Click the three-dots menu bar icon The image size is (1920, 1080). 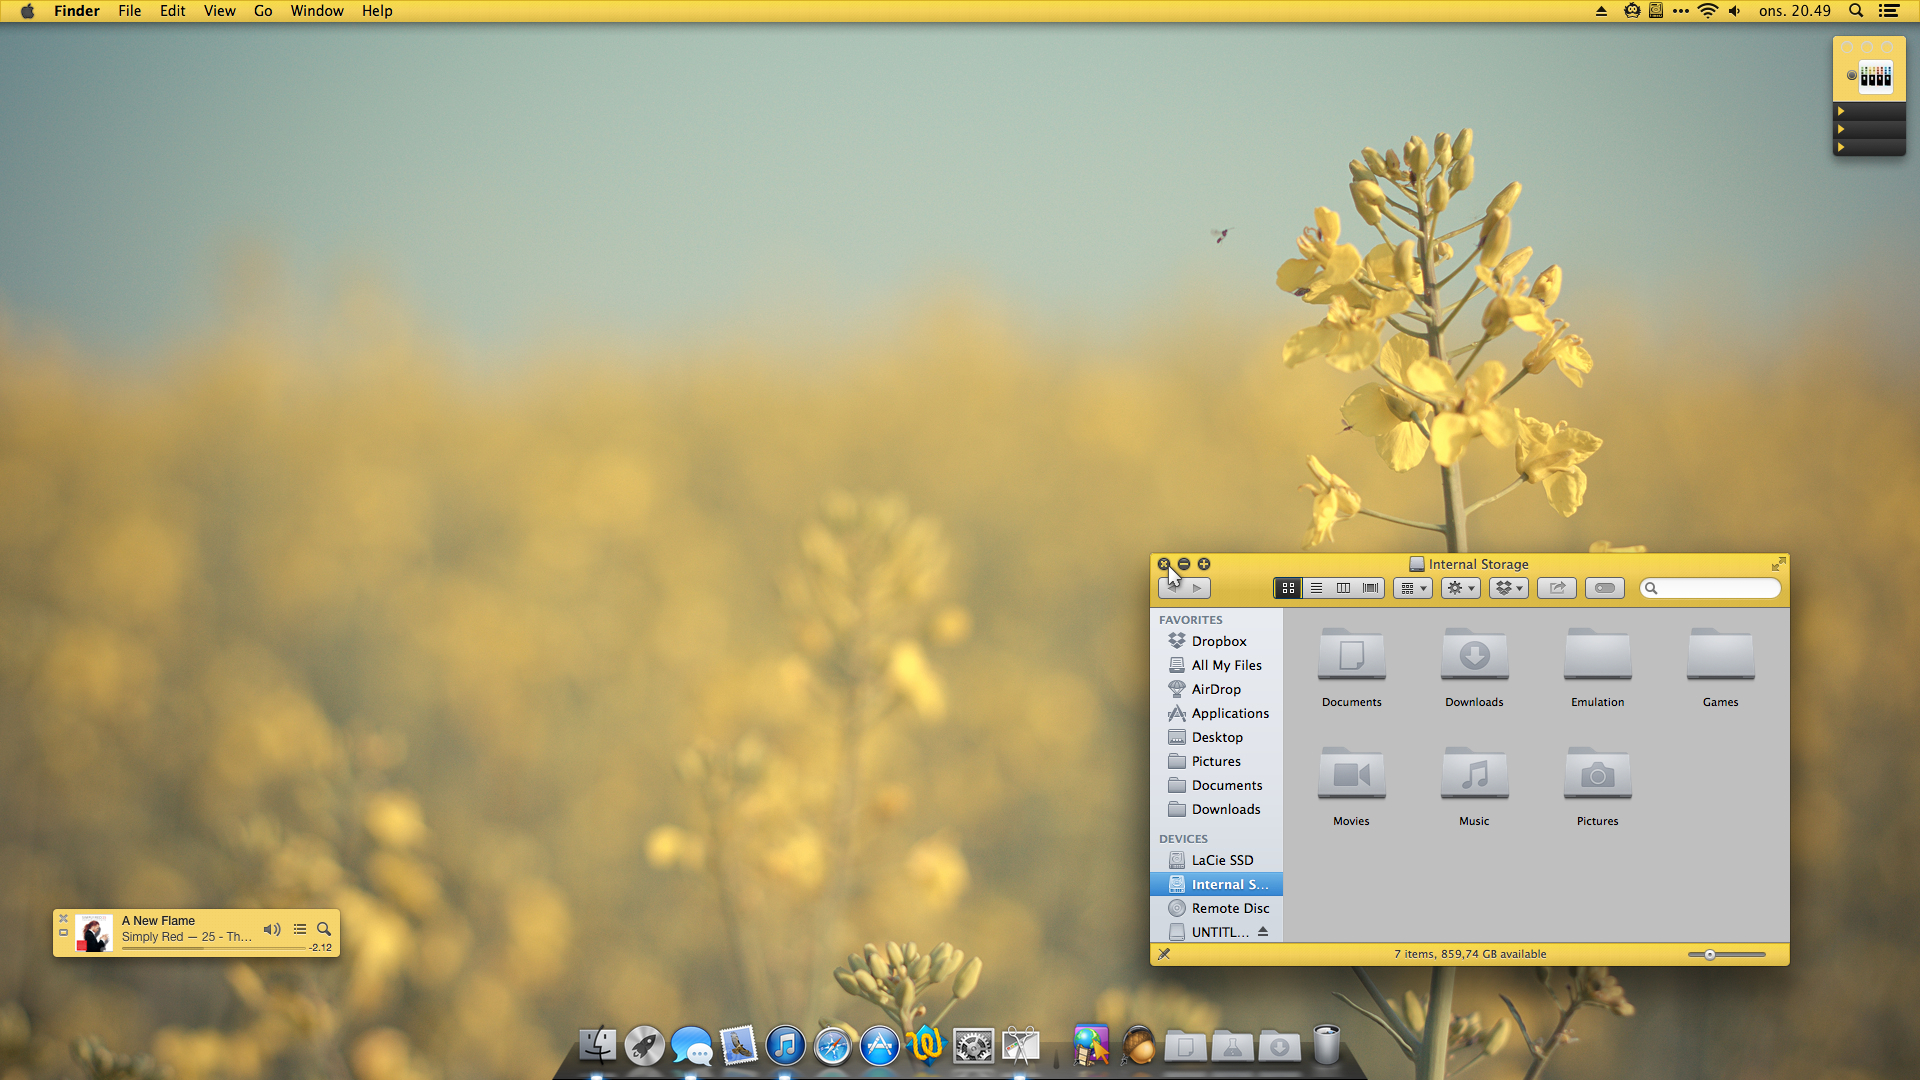[1681, 11]
